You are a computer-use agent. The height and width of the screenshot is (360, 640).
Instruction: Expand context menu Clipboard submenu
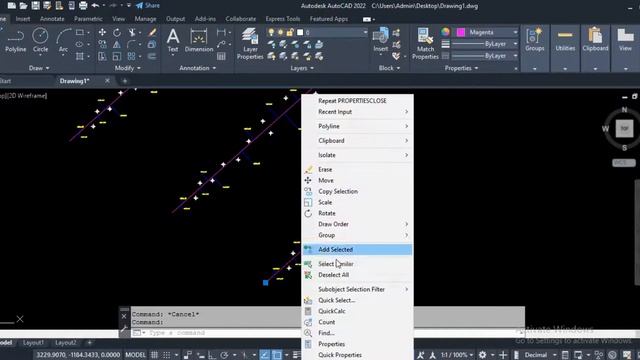(x=358, y=141)
